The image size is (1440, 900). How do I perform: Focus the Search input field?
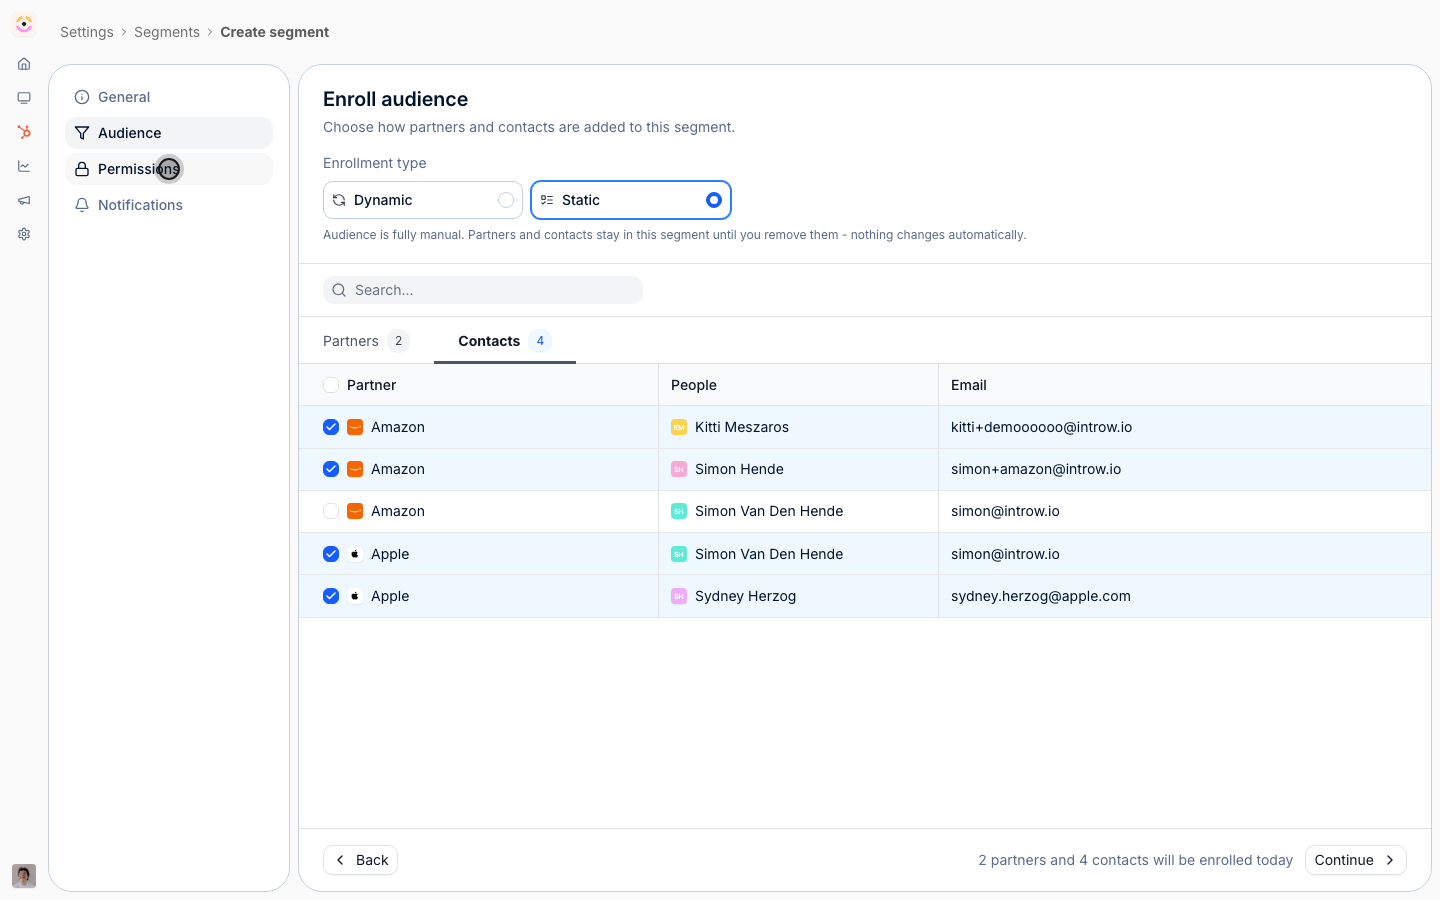pos(483,290)
